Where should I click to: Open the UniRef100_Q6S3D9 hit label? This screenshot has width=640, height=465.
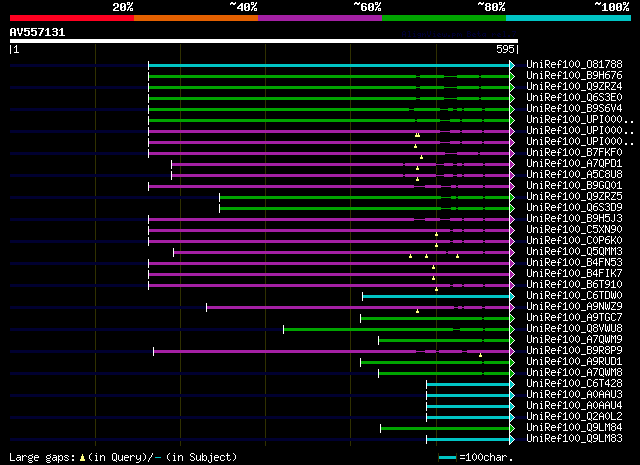click(574, 208)
